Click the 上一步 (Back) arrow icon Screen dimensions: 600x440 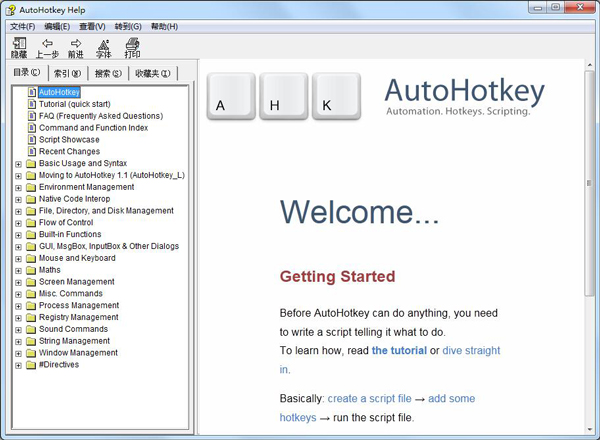point(47,44)
